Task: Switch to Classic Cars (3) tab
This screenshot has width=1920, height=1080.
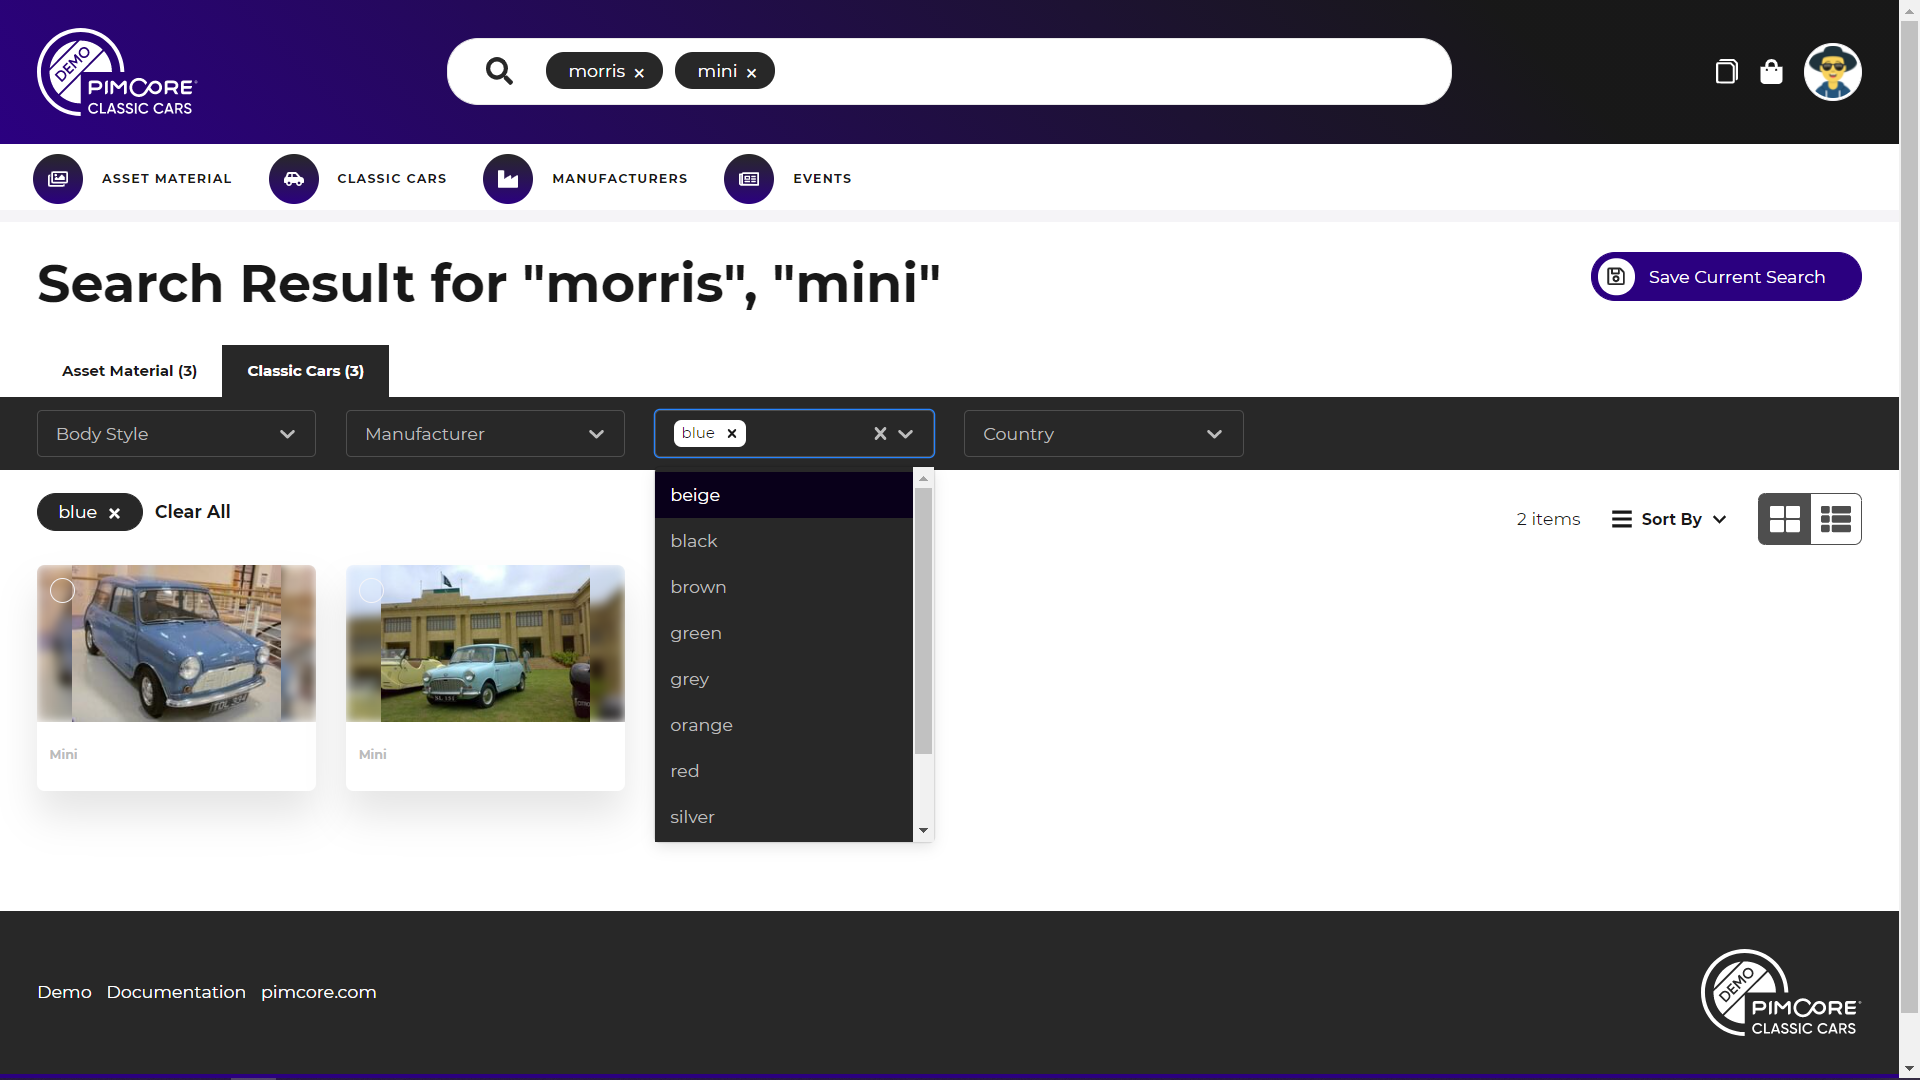Action: point(305,371)
